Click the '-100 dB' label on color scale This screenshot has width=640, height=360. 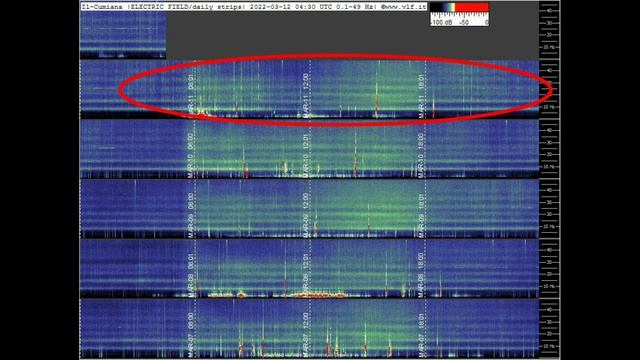pos(441,23)
